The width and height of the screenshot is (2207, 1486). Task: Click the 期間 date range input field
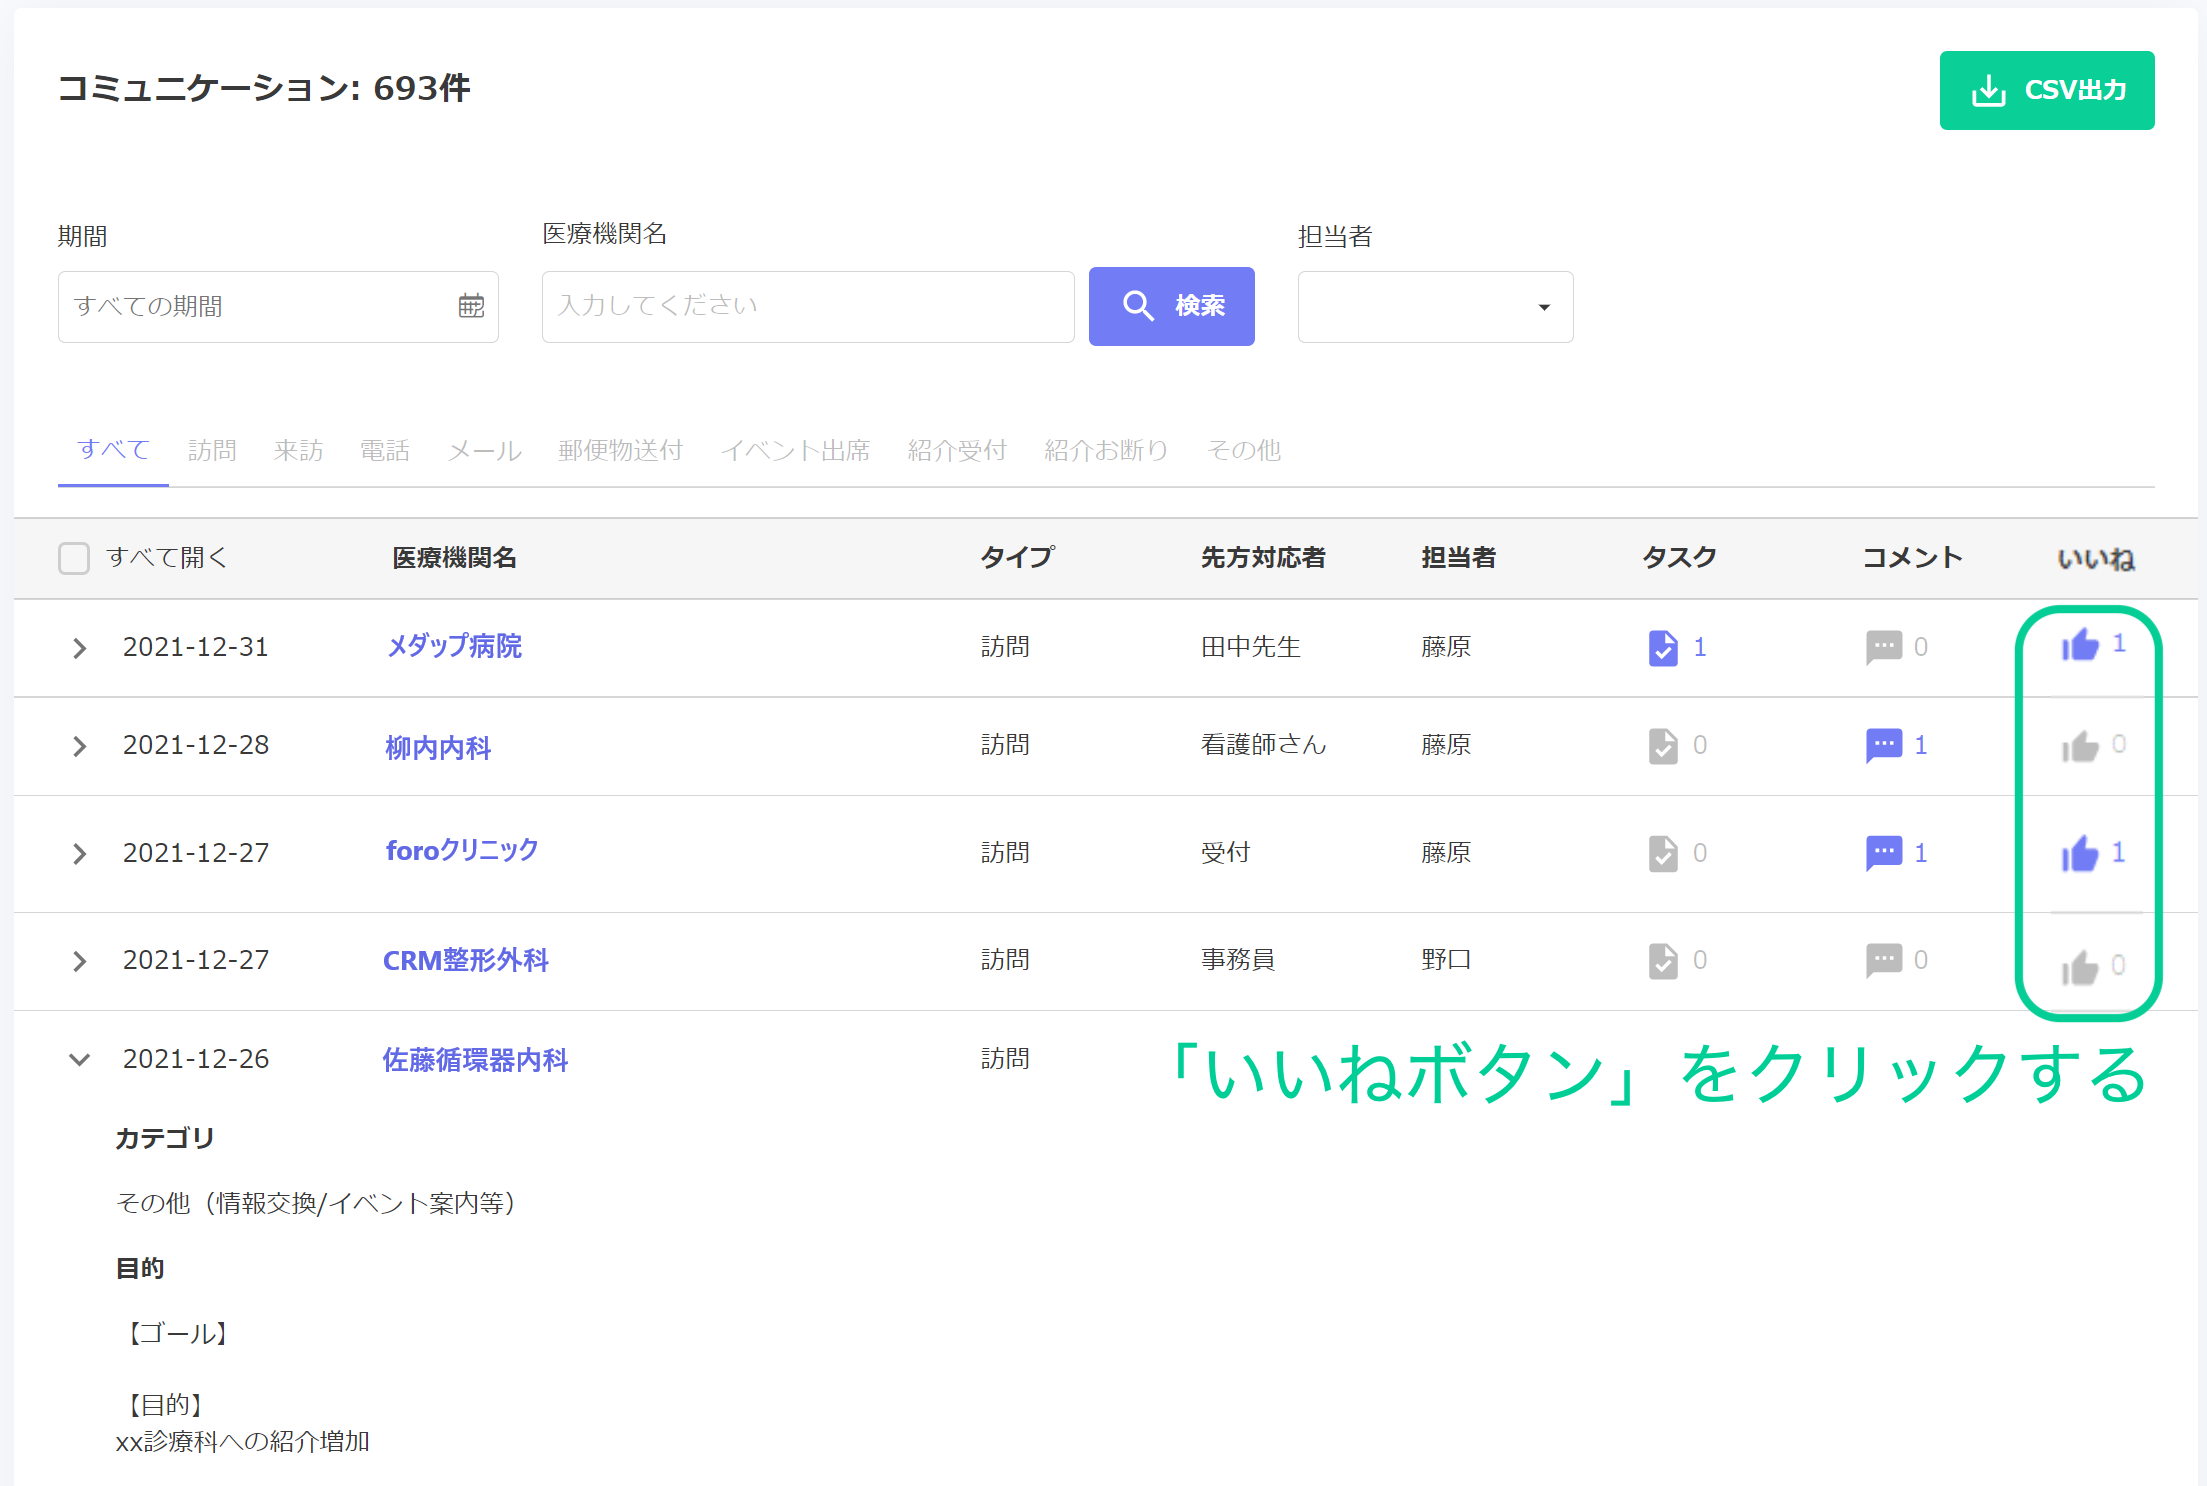tap(278, 307)
